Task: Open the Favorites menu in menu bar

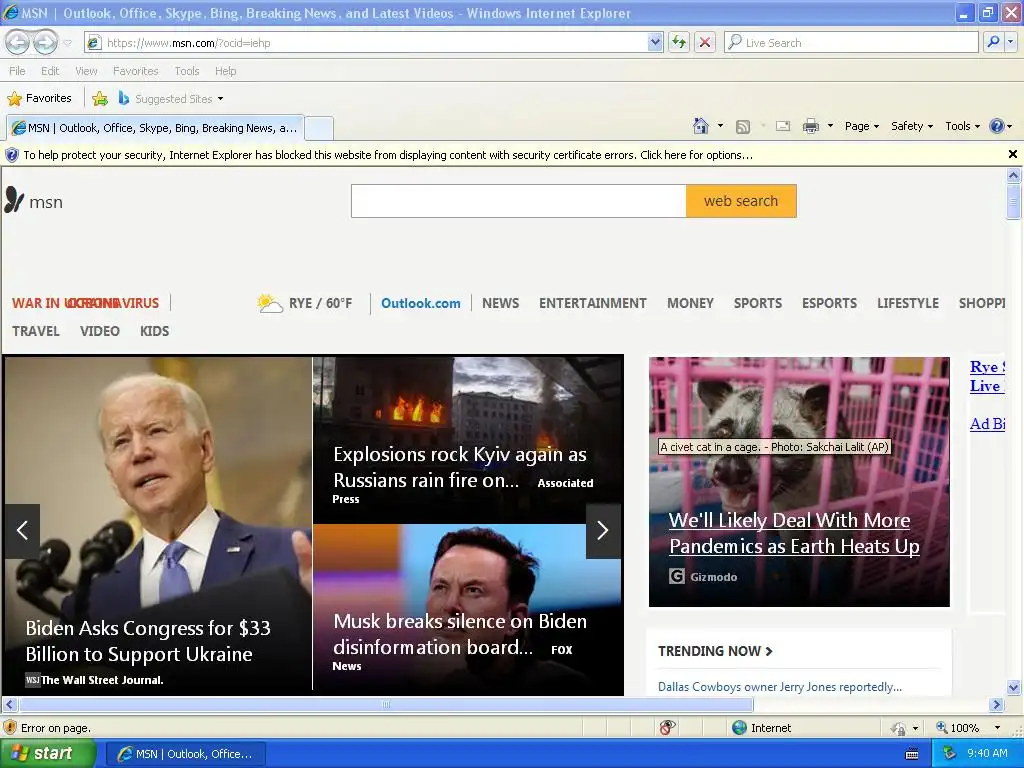Action: click(x=135, y=71)
